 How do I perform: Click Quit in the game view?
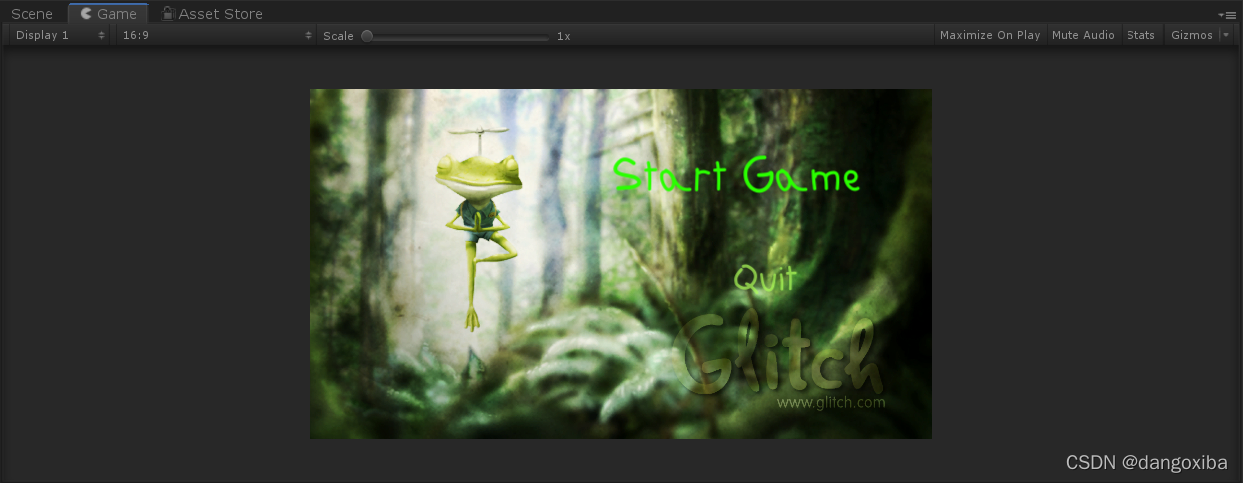[x=766, y=277]
